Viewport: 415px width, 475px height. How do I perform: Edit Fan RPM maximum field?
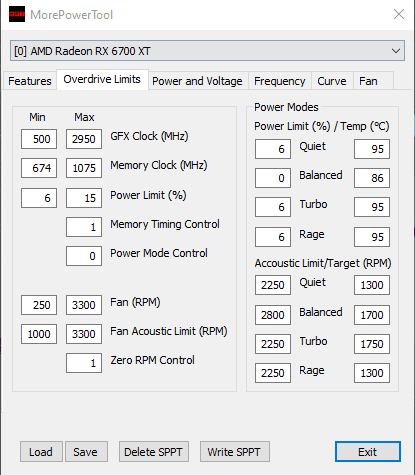84,305
